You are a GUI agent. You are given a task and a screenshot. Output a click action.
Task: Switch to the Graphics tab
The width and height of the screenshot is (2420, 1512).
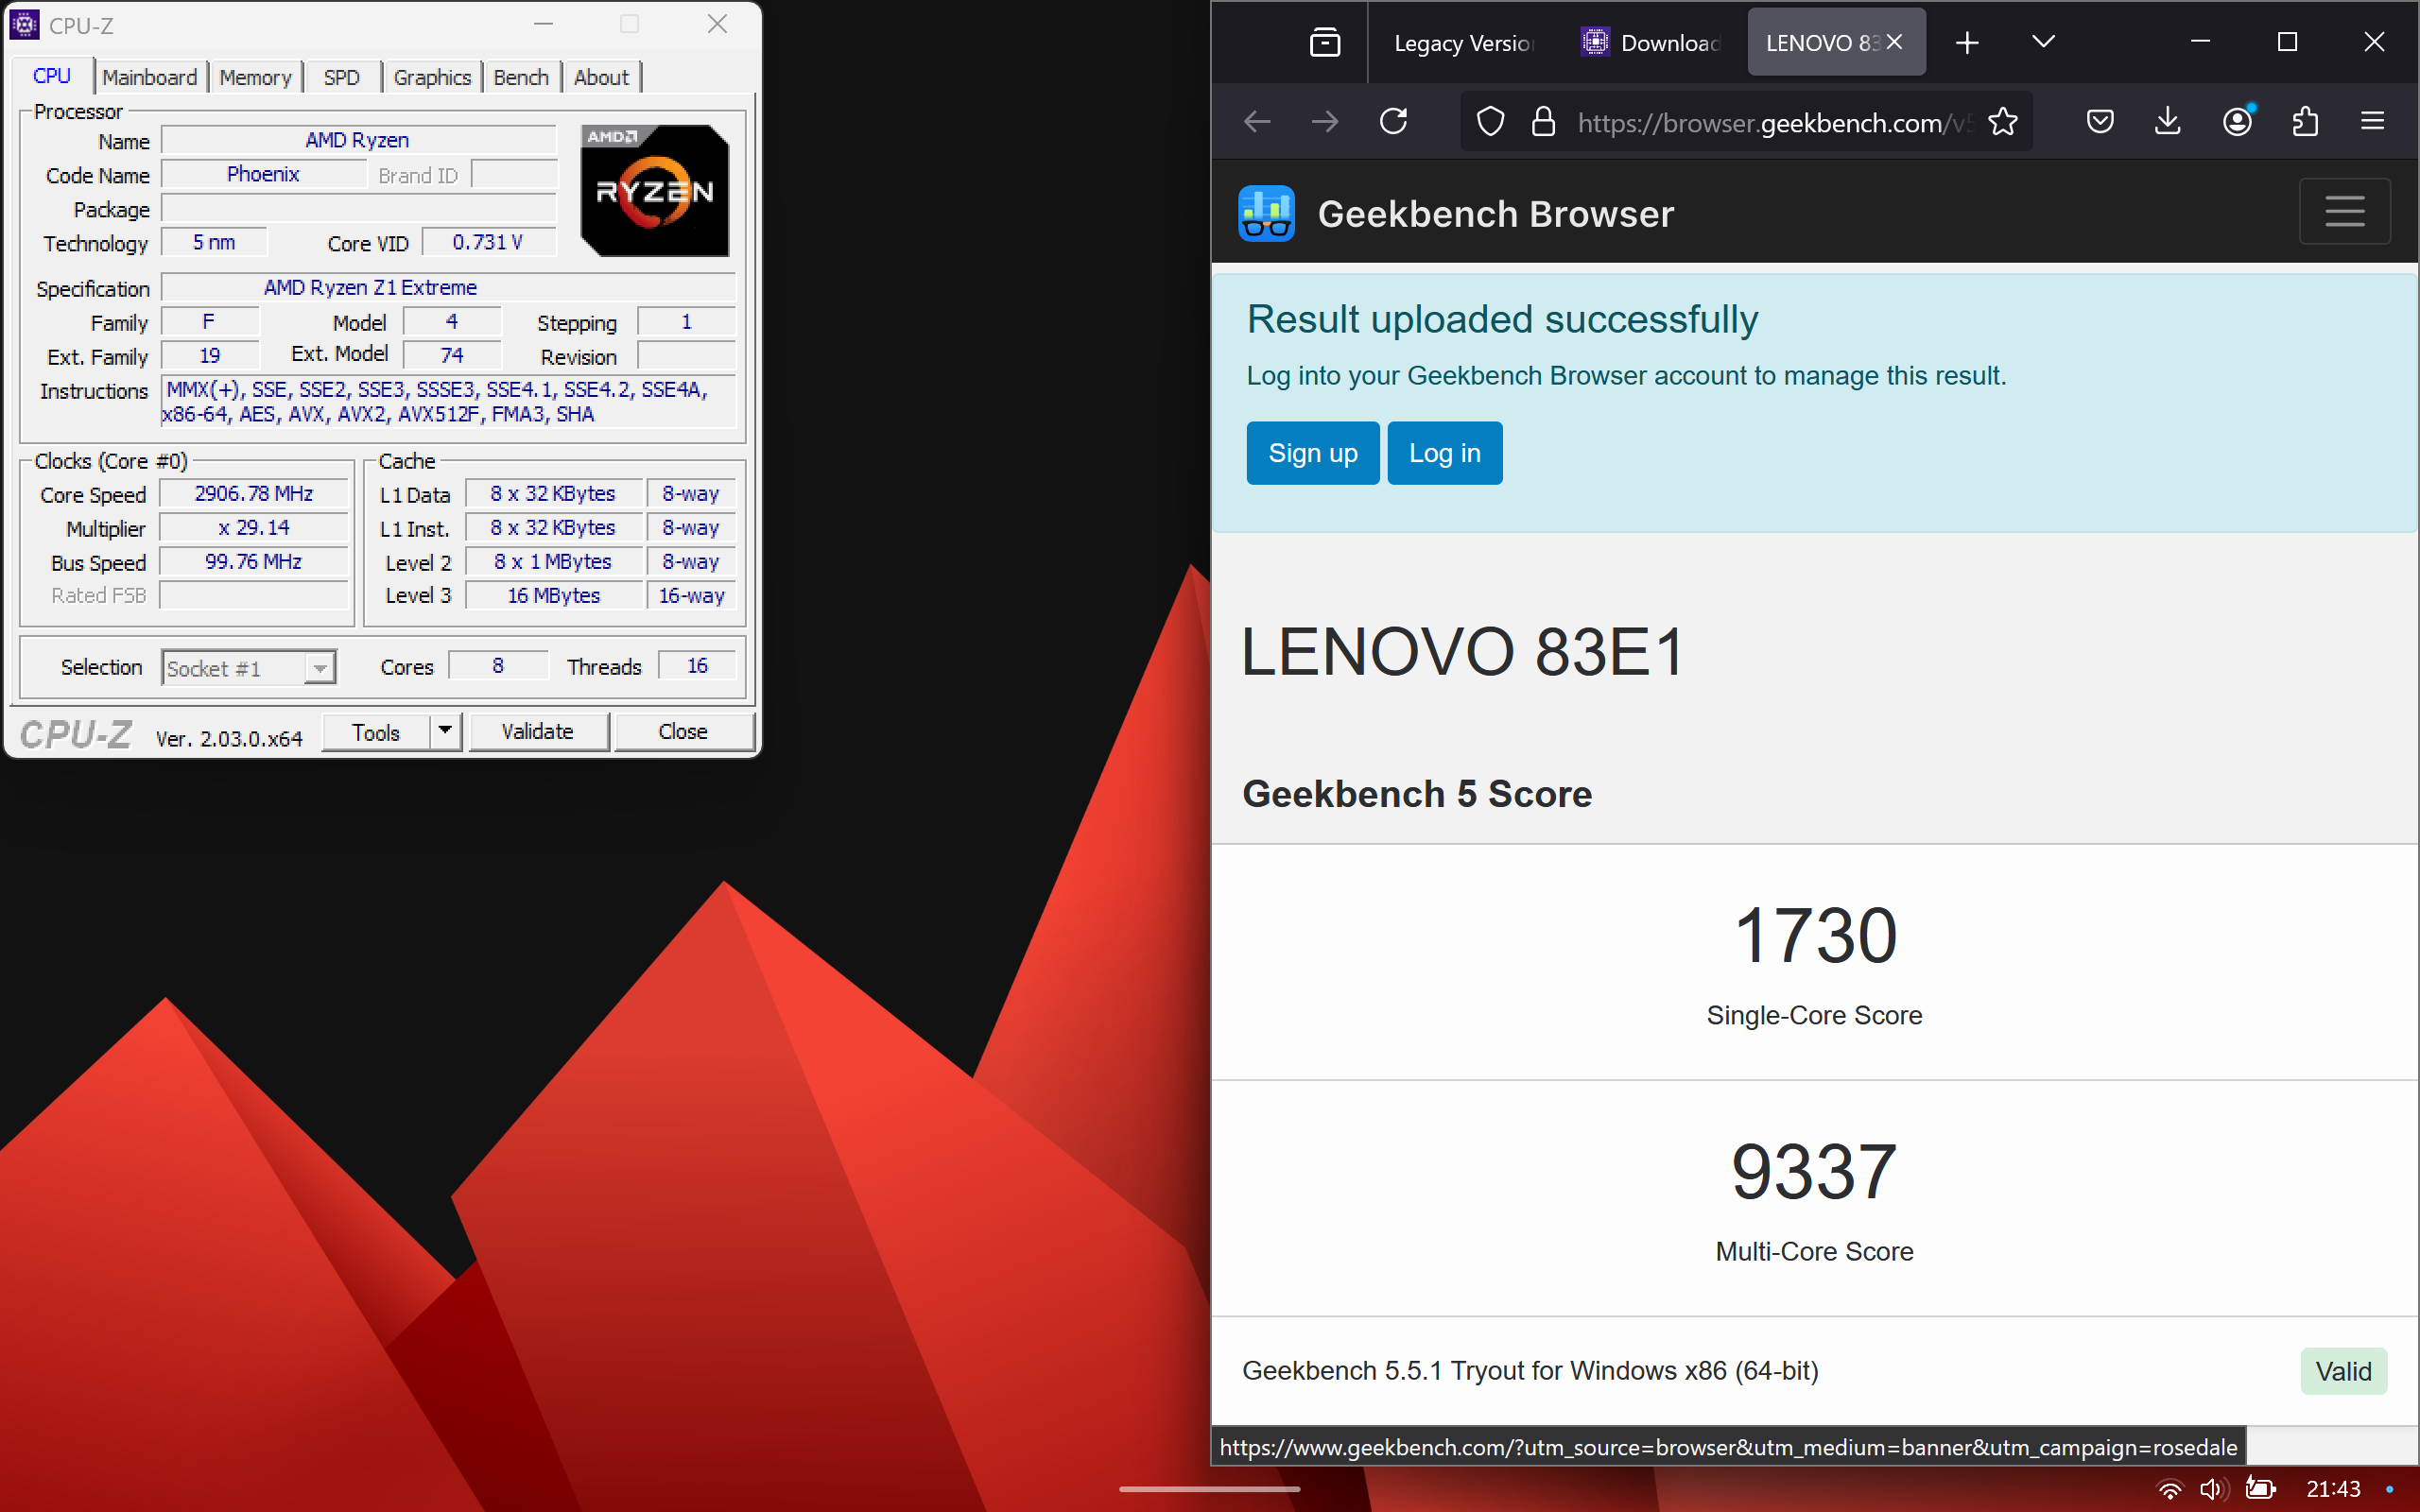point(432,77)
